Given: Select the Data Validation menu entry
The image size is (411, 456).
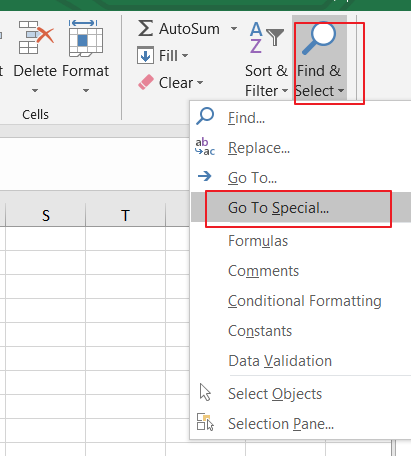Looking at the screenshot, I should coord(301,361).
